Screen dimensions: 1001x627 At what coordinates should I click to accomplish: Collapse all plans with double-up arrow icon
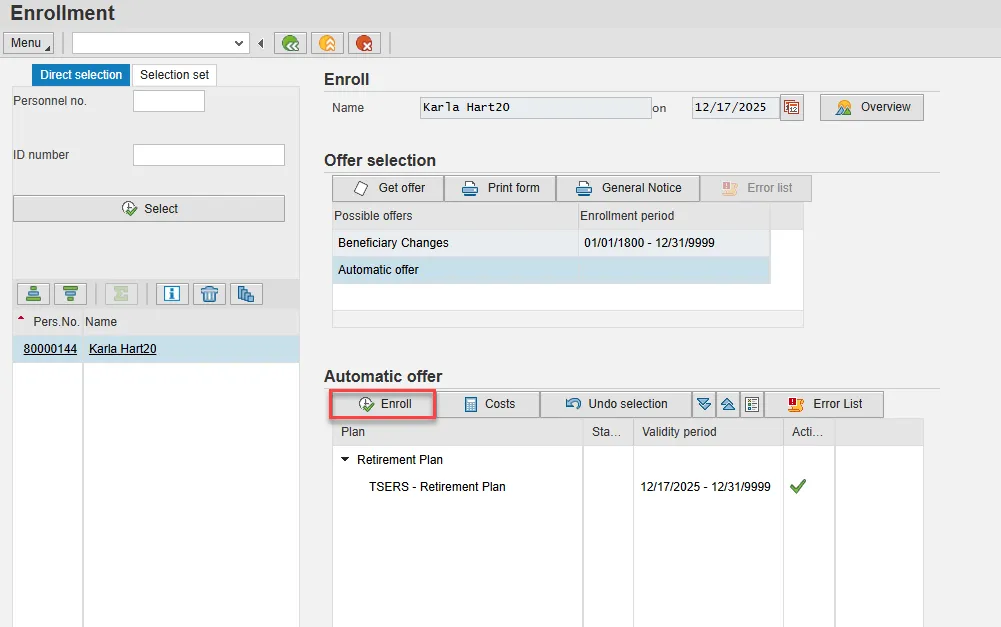click(x=728, y=404)
